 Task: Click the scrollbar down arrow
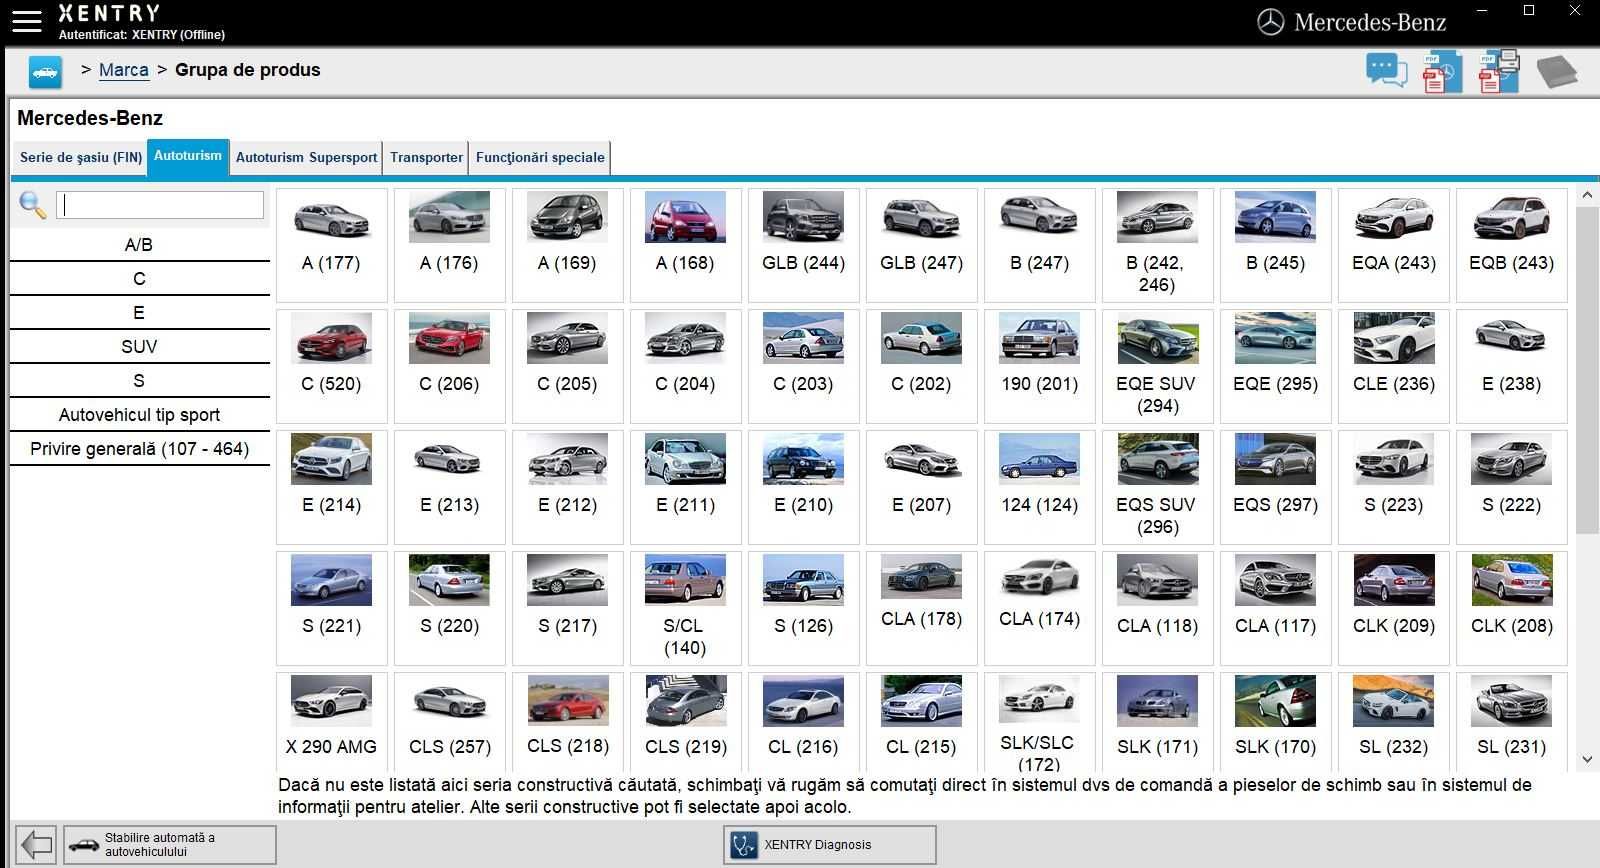tap(1586, 760)
